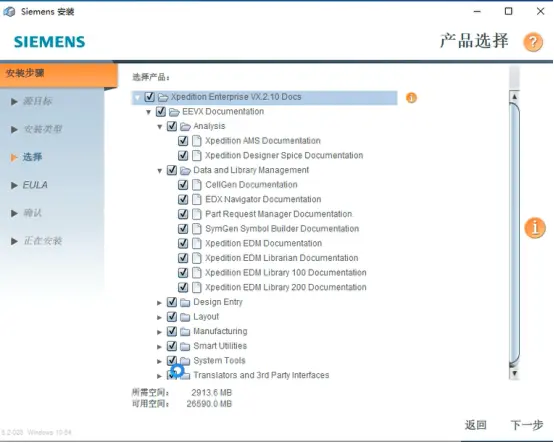Click info icon beside Xpedition Enterprise Docs row
The width and height of the screenshot is (554, 443).
tap(411, 98)
